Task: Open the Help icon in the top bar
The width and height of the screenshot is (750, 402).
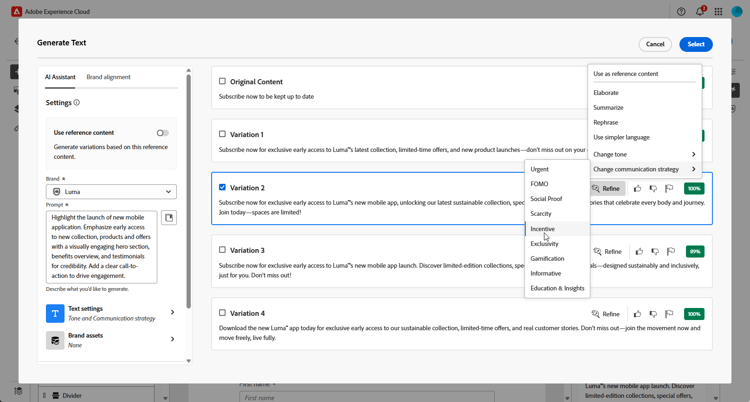Action: tap(681, 11)
